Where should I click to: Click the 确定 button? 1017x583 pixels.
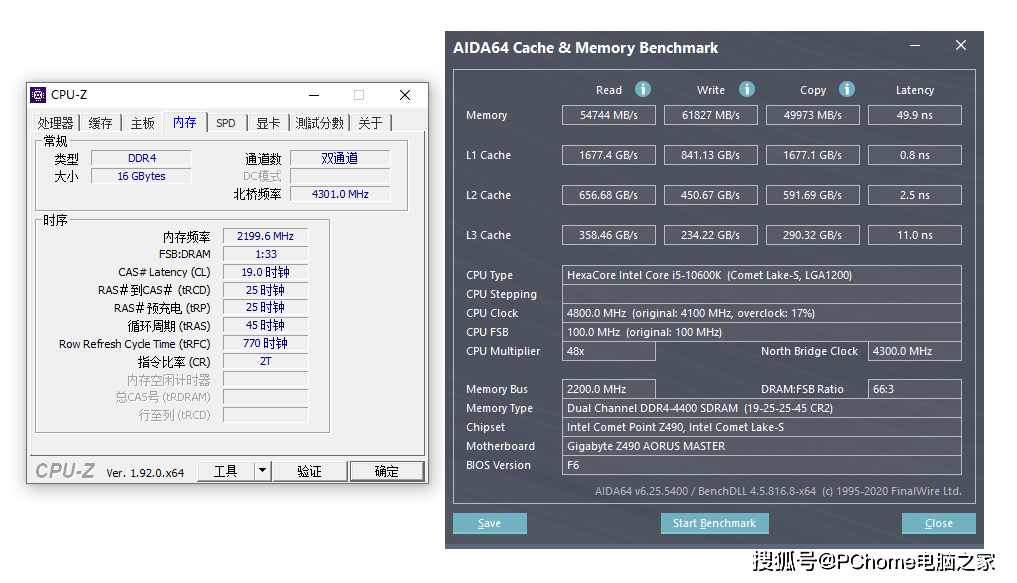click(x=387, y=471)
